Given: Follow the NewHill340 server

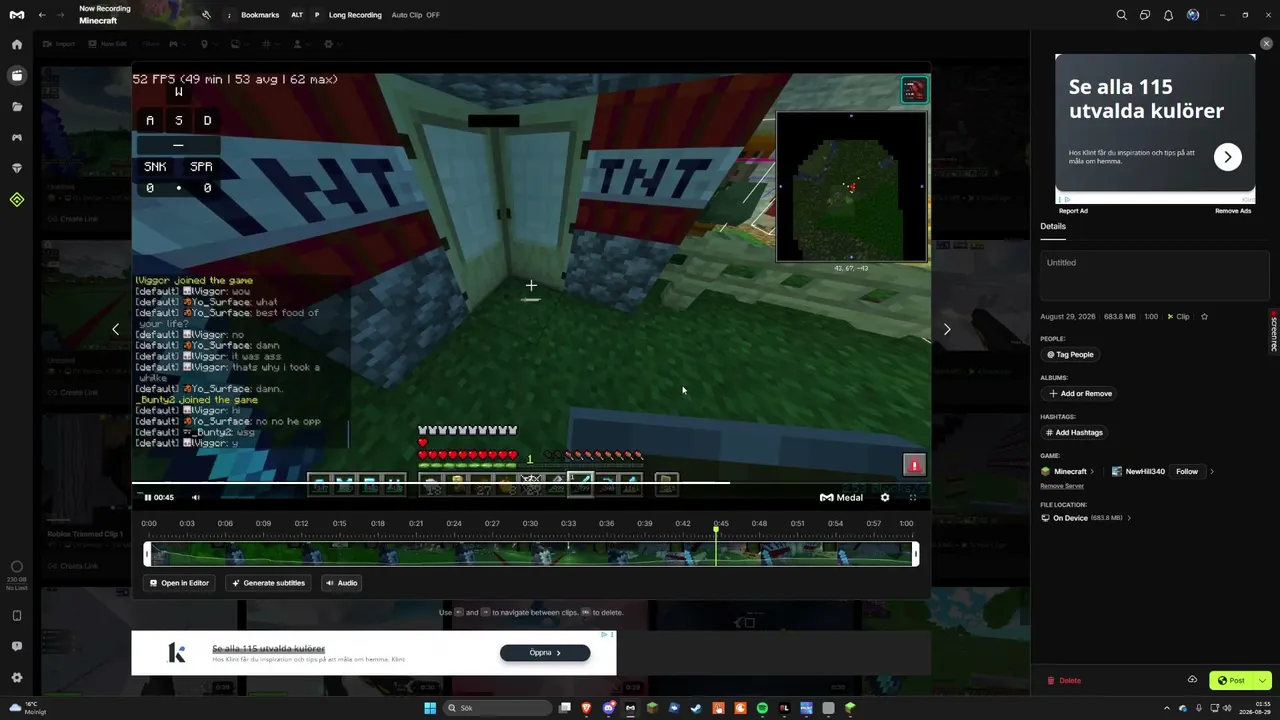Looking at the screenshot, I should click(1187, 471).
